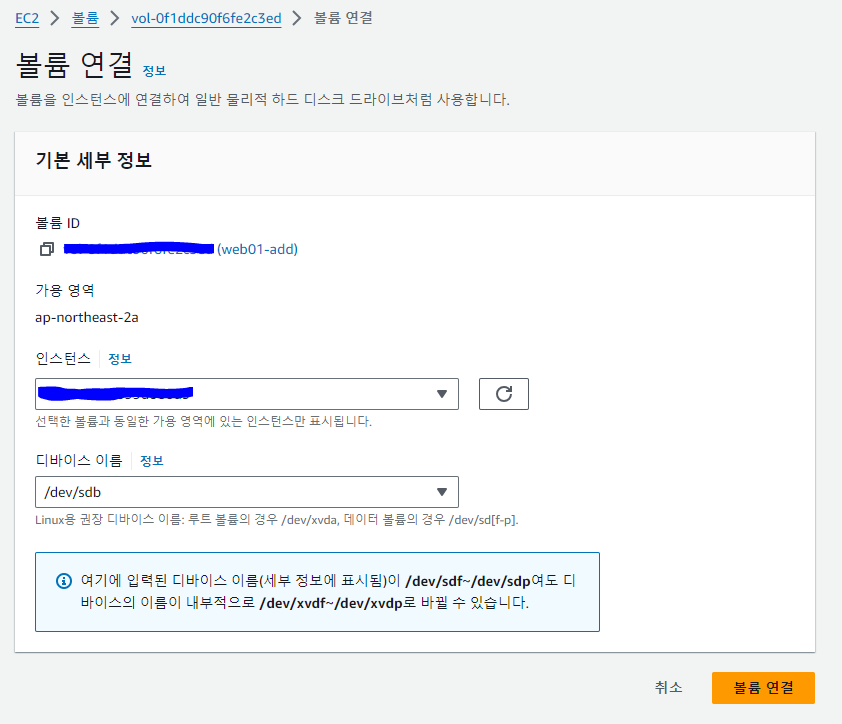Image resolution: width=842 pixels, height=724 pixels.
Task: Click the refresh button beside the instance selector
Action: [503, 393]
